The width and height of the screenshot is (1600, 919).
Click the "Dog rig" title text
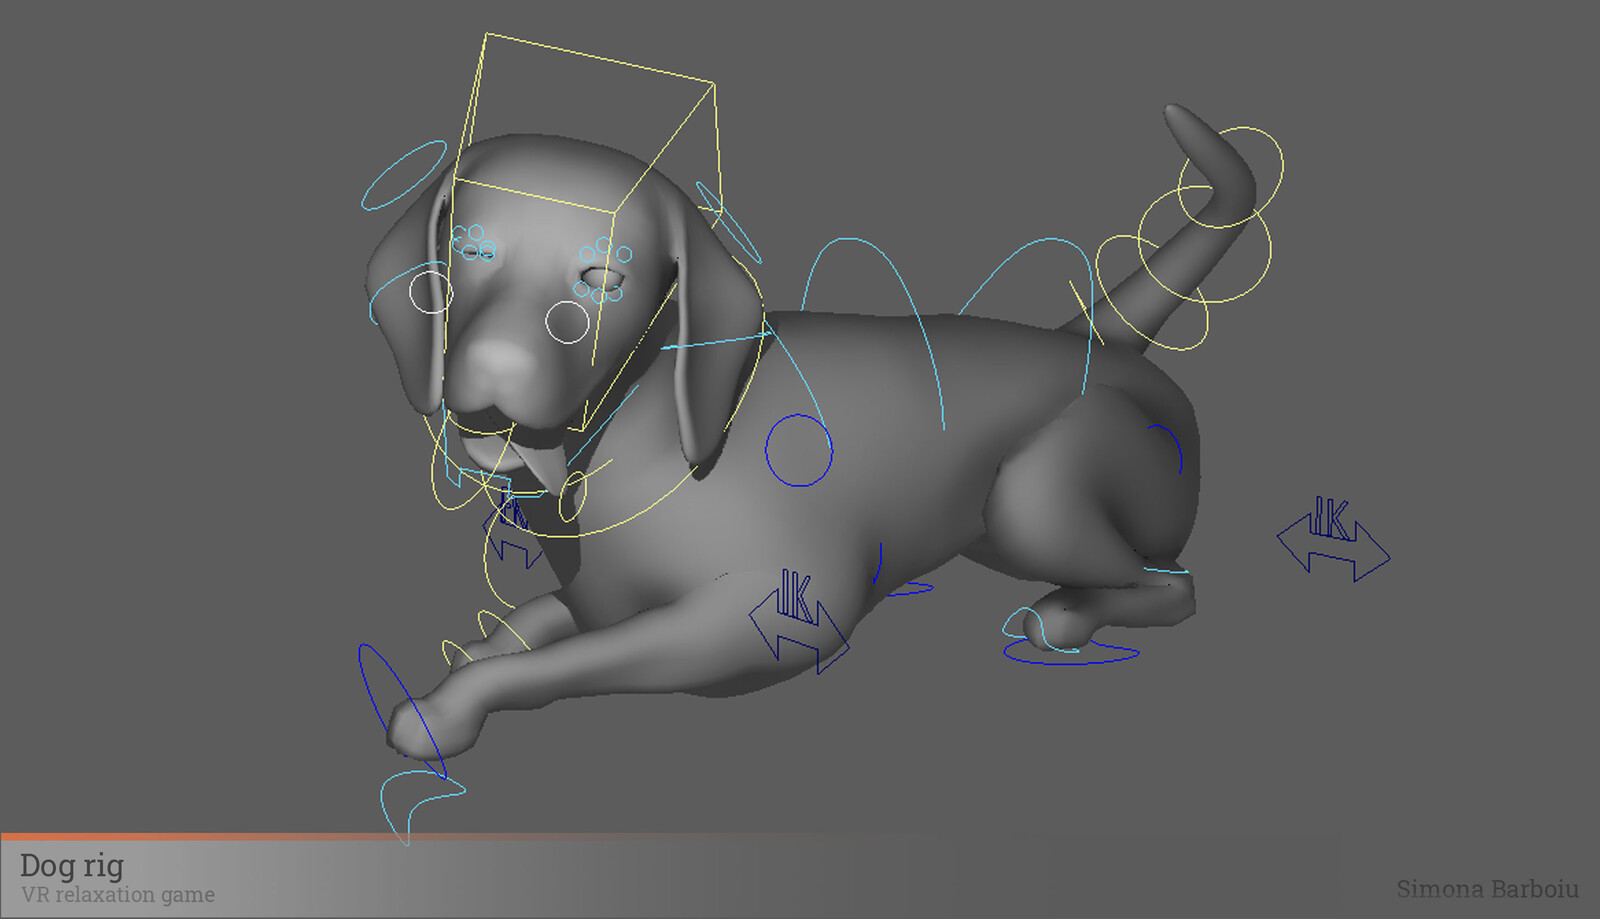[72, 866]
